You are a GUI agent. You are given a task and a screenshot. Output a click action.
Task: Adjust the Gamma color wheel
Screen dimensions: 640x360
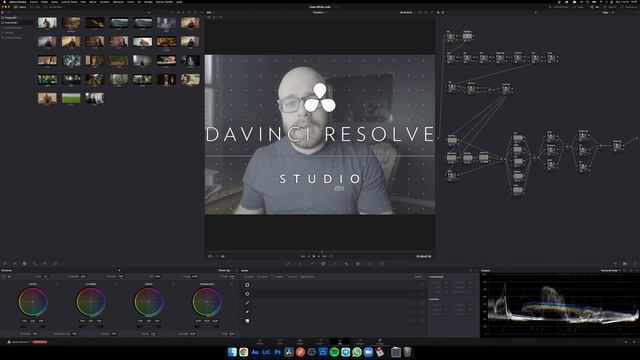(91, 302)
